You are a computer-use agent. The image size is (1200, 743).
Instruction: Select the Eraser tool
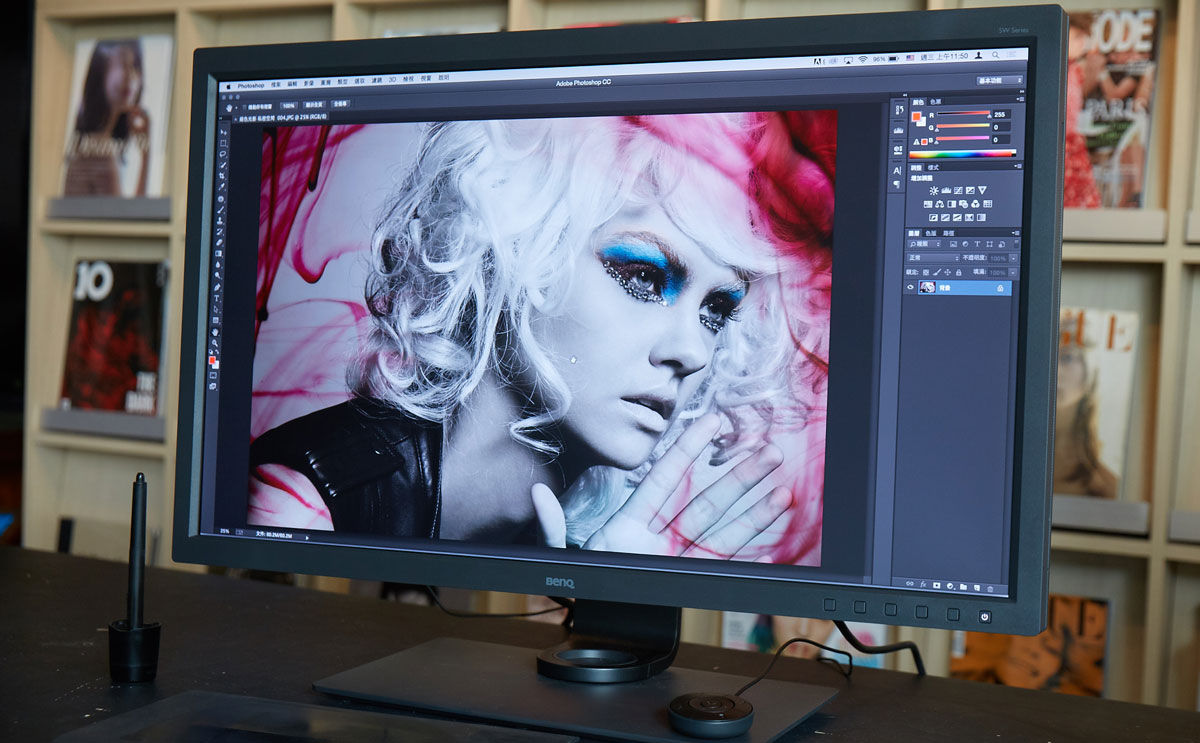(x=219, y=243)
